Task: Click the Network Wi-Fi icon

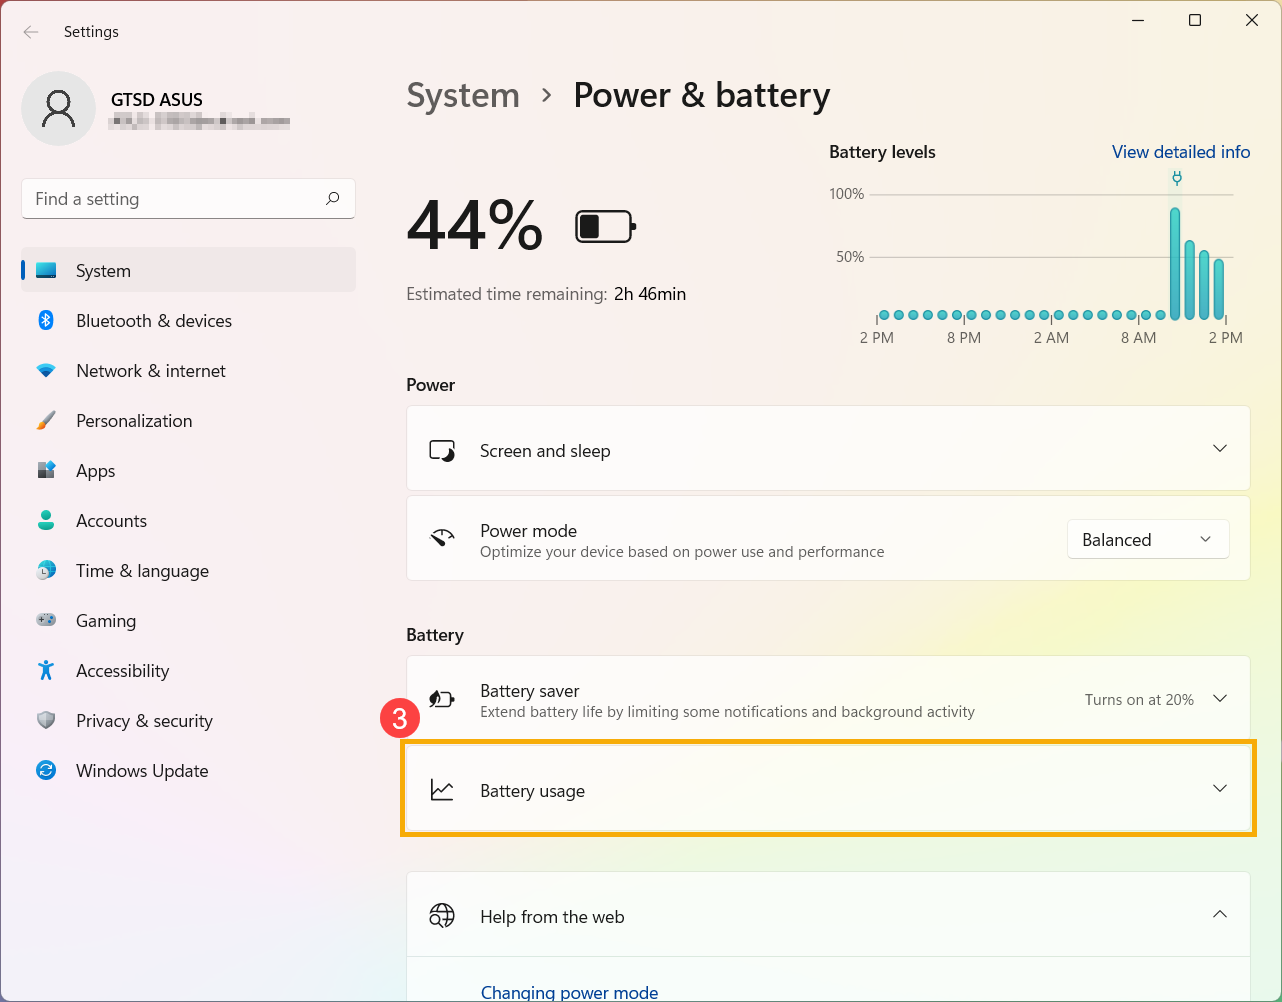Action: (46, 370)
